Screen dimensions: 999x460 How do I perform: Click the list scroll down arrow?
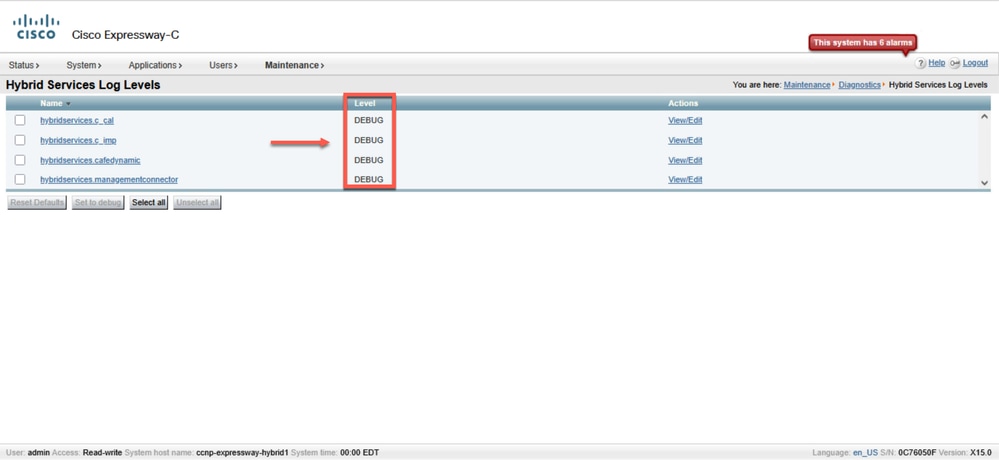coord(984,183)
